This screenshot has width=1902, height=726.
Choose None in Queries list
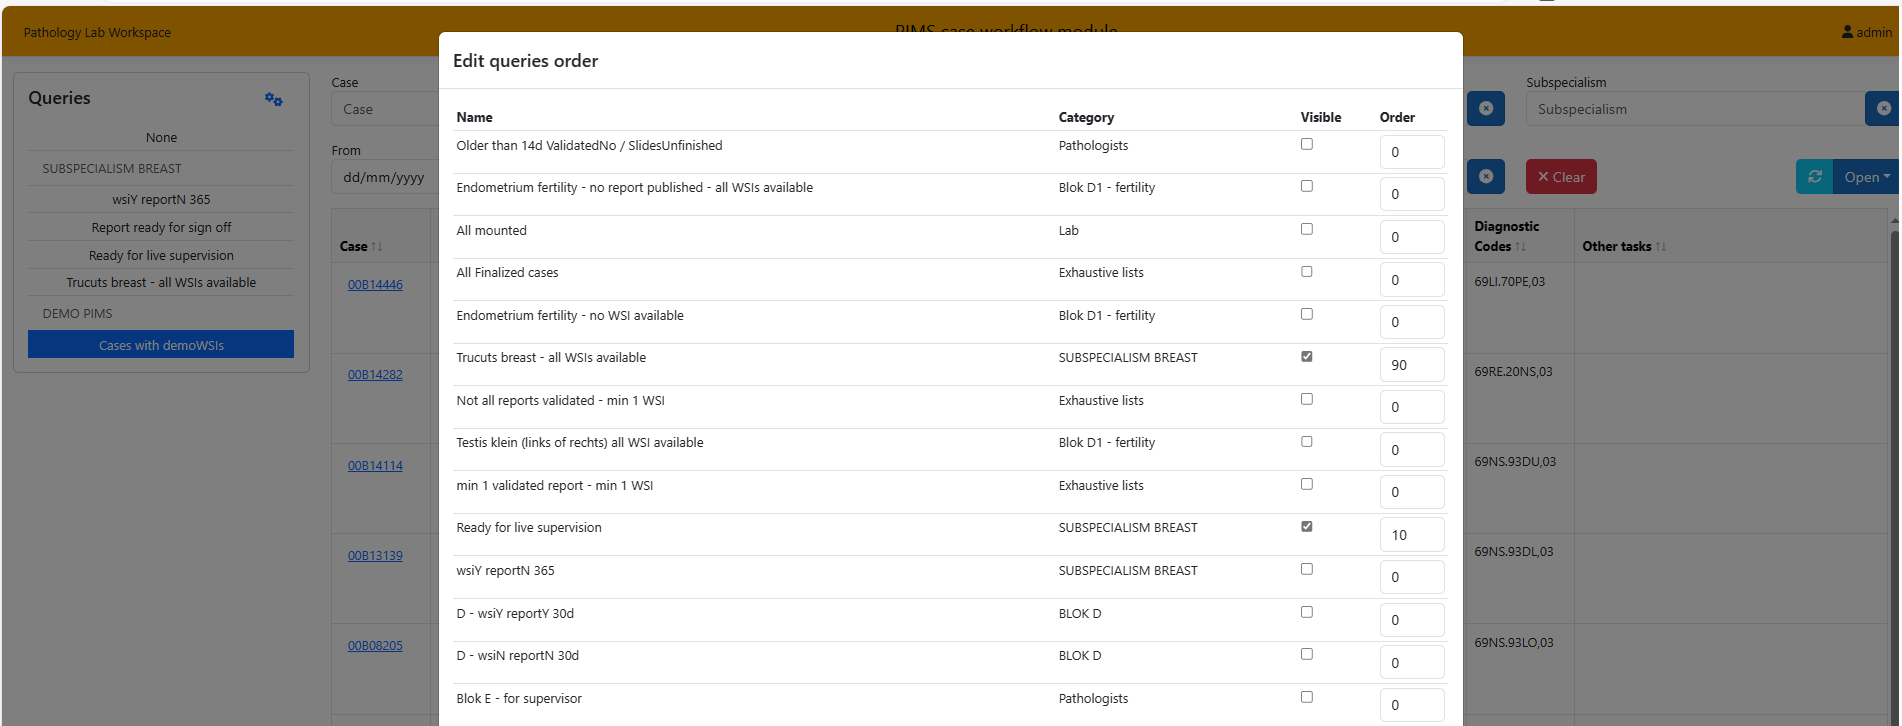coord(161,138)
